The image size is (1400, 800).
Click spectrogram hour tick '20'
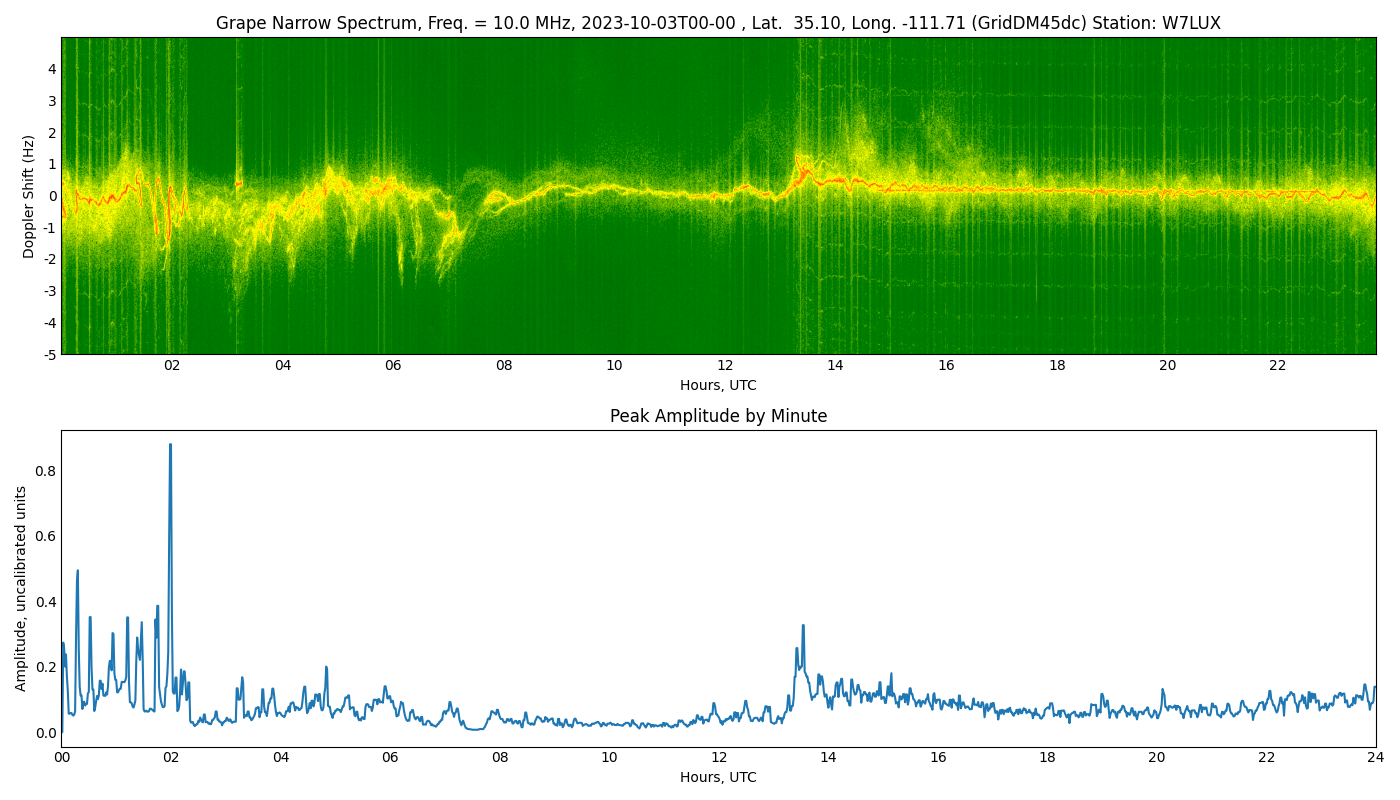click(x=1167, y=366)
